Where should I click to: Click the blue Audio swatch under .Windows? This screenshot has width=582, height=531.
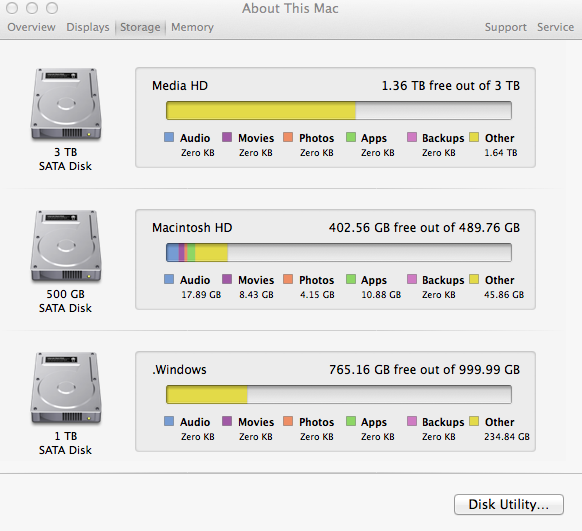[x=169, y=421]
